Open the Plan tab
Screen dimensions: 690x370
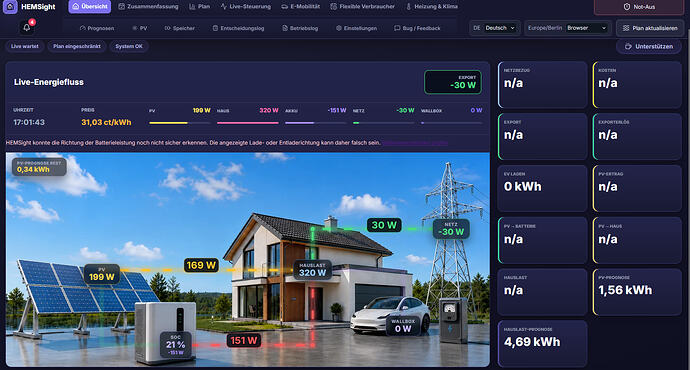199,7
